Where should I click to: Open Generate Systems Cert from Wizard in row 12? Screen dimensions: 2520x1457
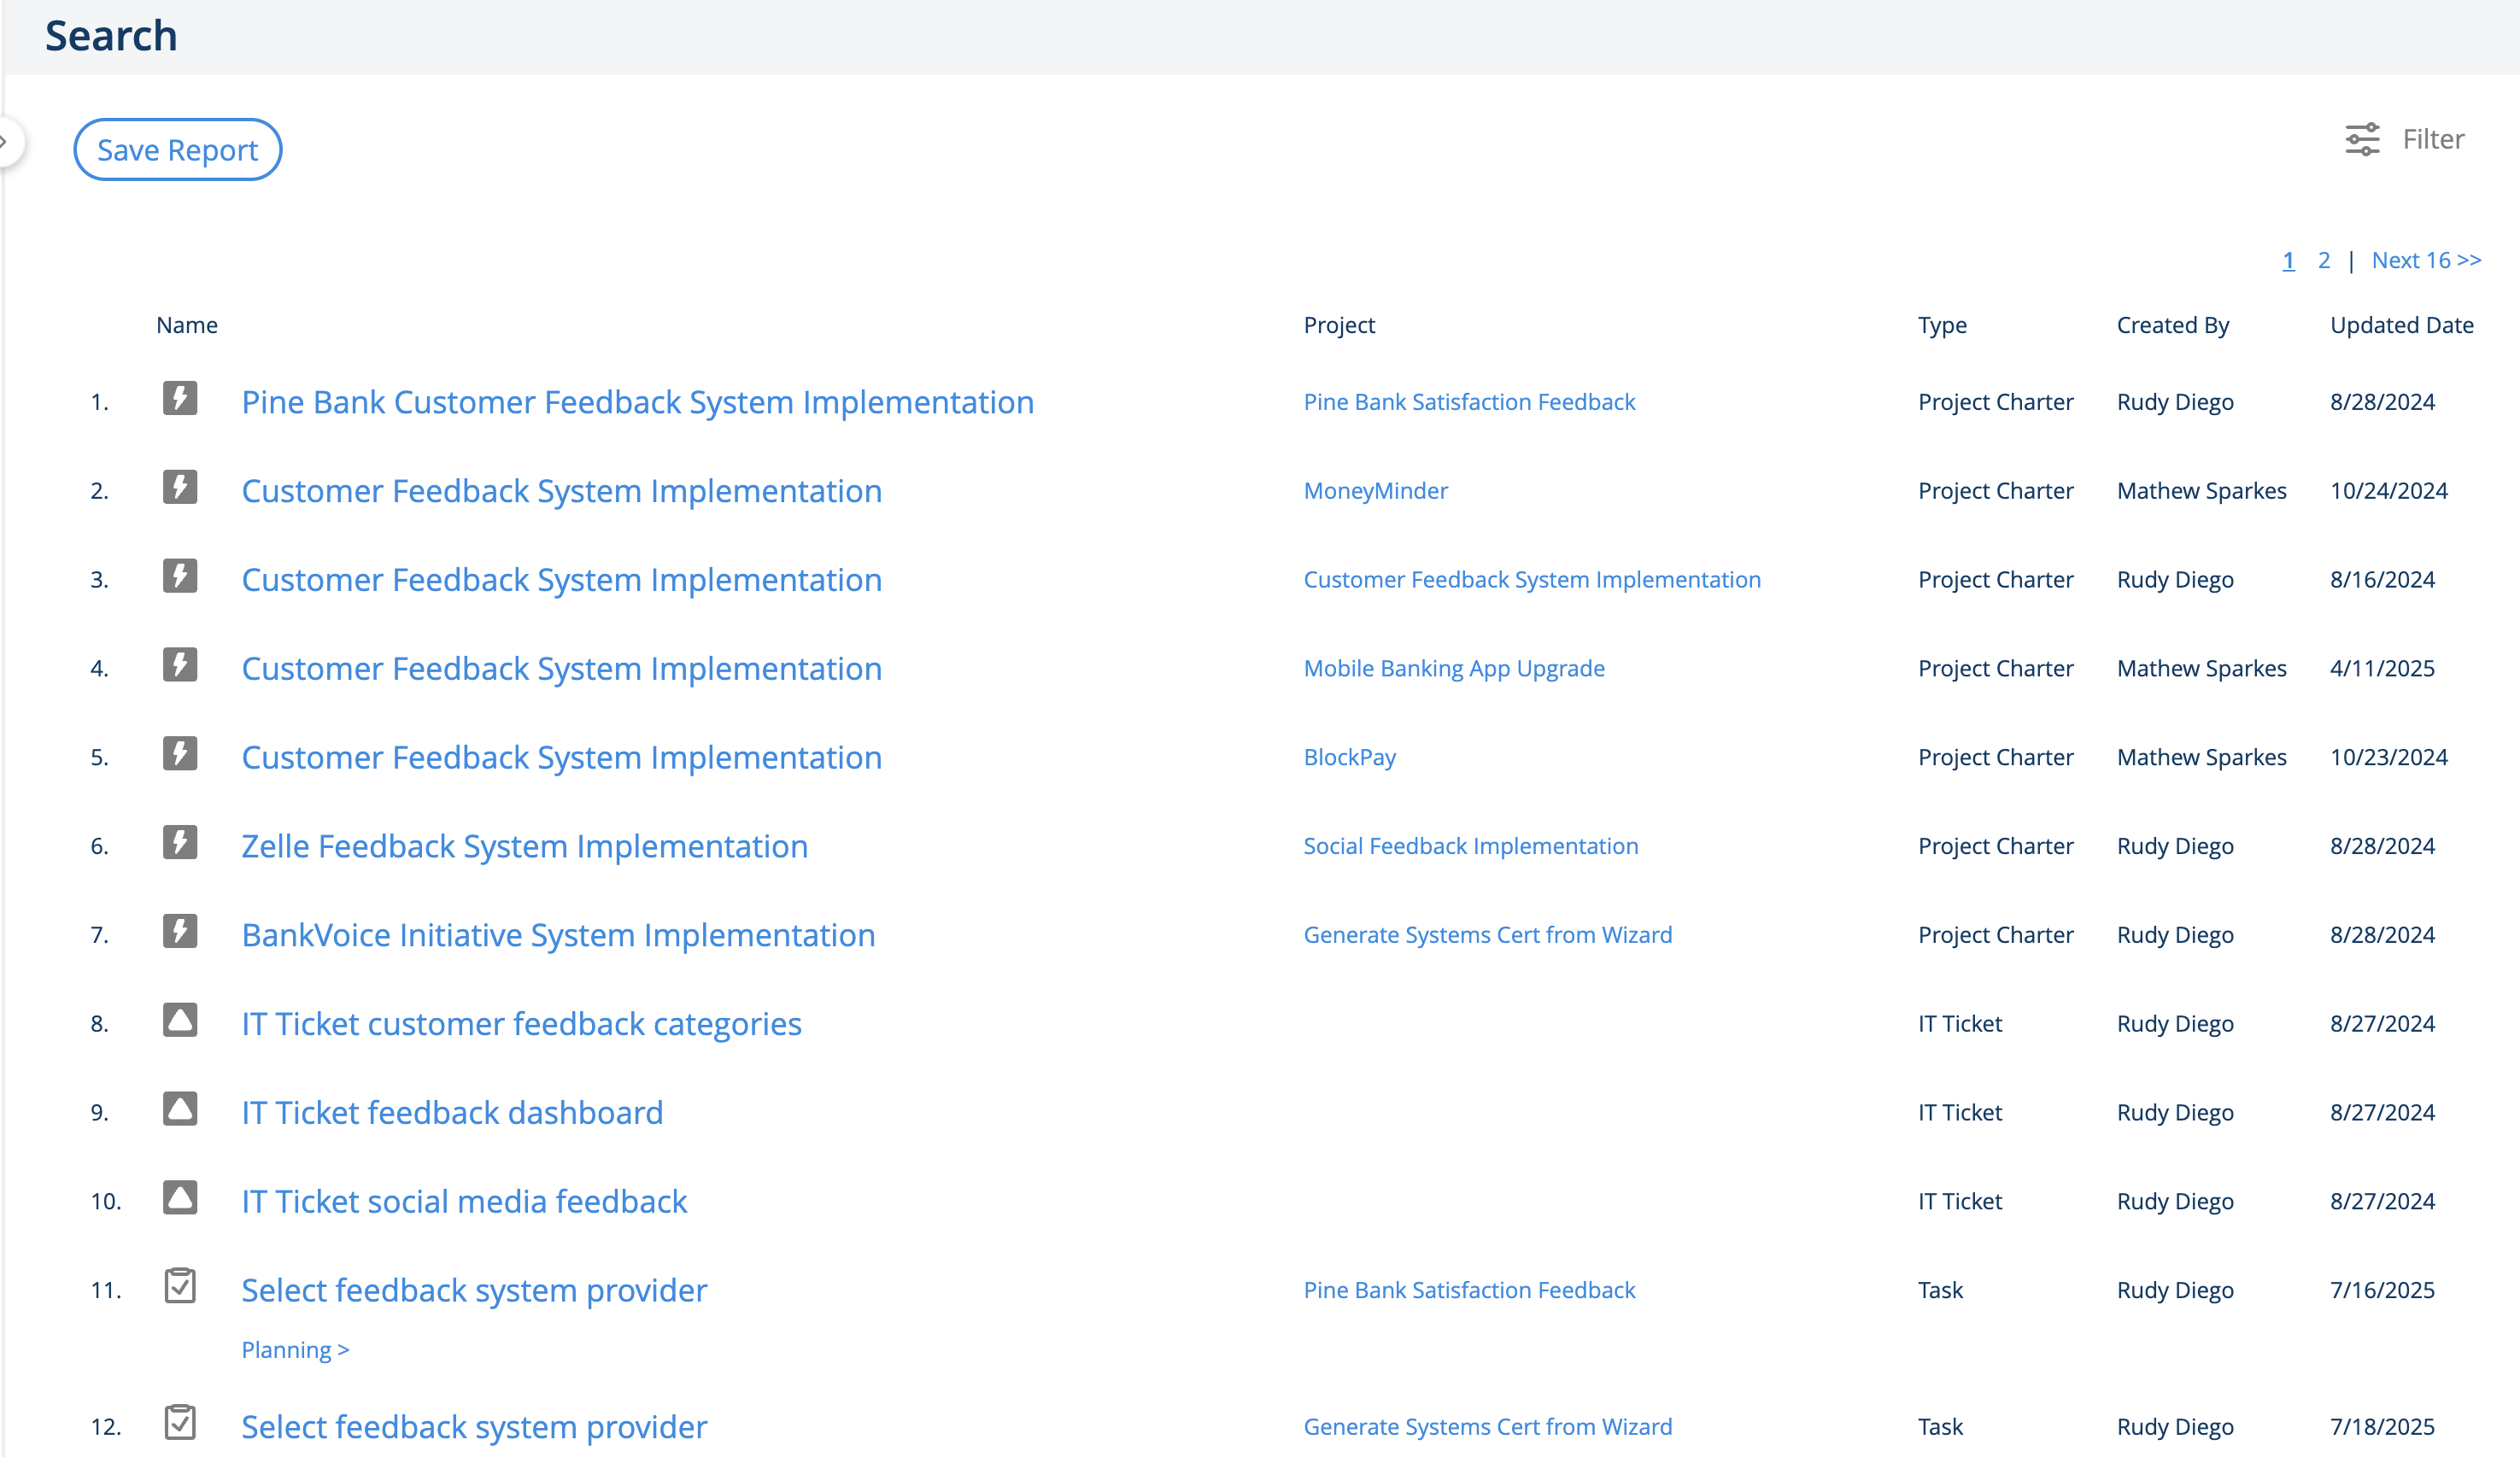1487,1427
